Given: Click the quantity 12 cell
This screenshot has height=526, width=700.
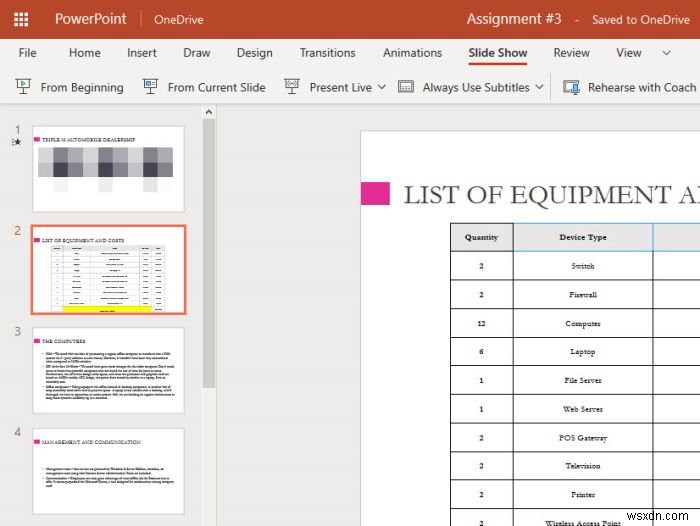Looking at the screenshot, I should tap(481, 323).
